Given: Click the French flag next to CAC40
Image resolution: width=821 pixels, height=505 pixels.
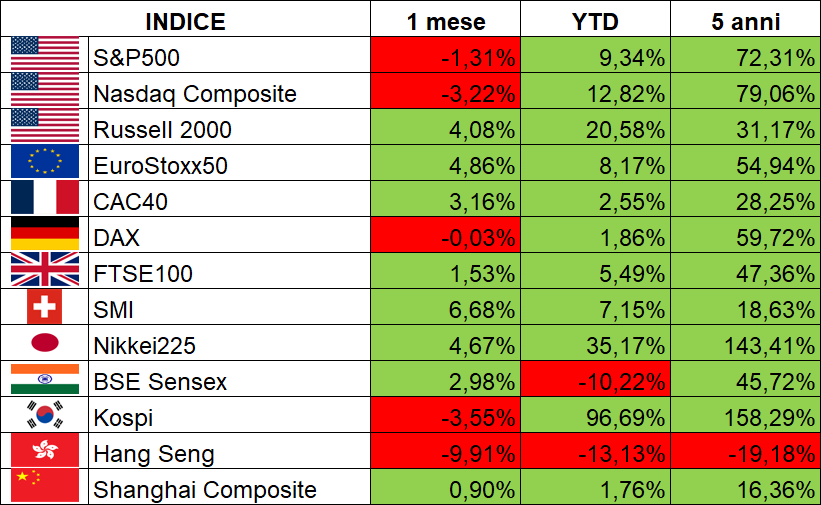Looking at the screenshot, I should pyautogui.click(x=45, y=198).
